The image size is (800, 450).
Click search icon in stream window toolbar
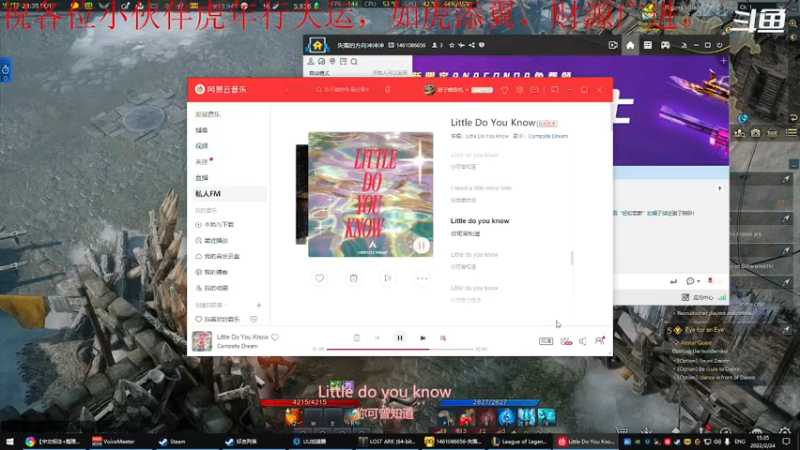(x=354, y=62)
